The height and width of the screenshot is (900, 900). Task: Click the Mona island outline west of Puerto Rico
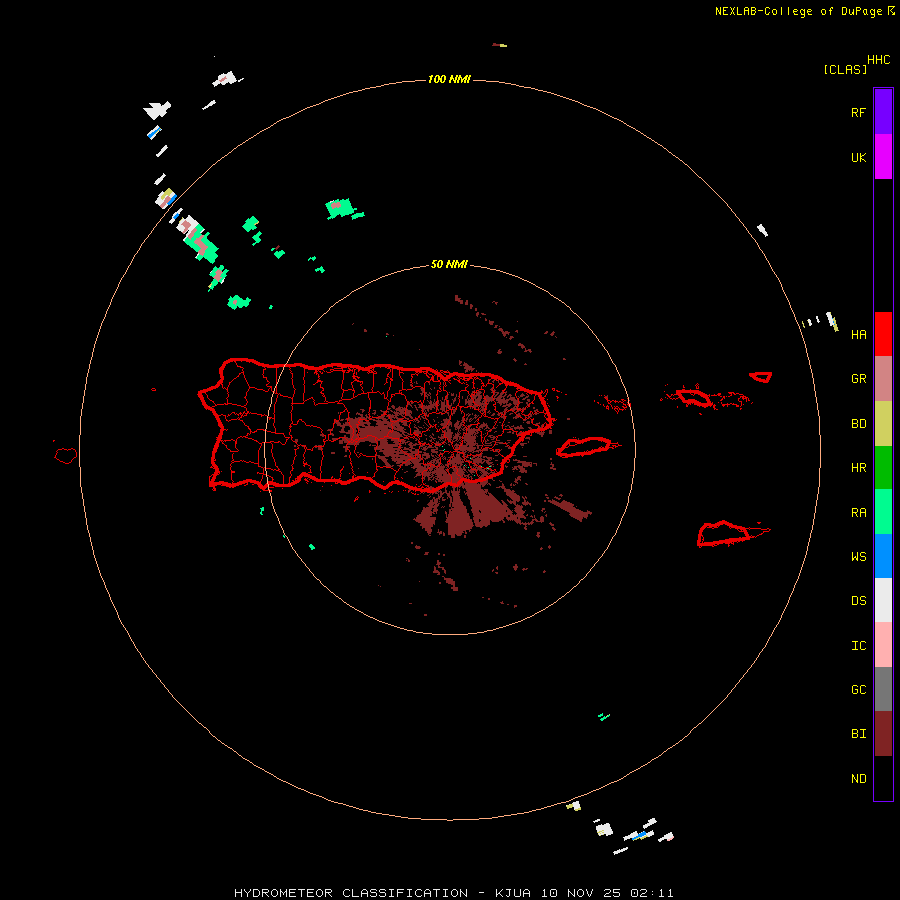66,455
